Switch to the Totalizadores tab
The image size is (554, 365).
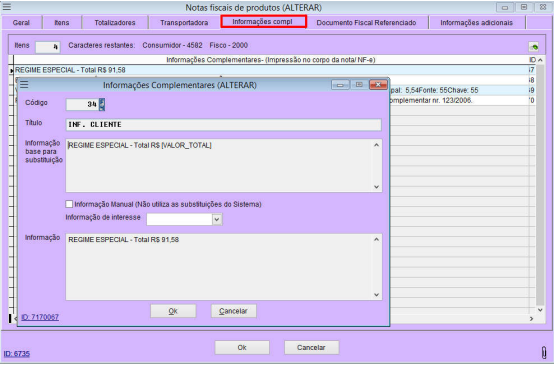pyautogui.click(x=115, y=23)
